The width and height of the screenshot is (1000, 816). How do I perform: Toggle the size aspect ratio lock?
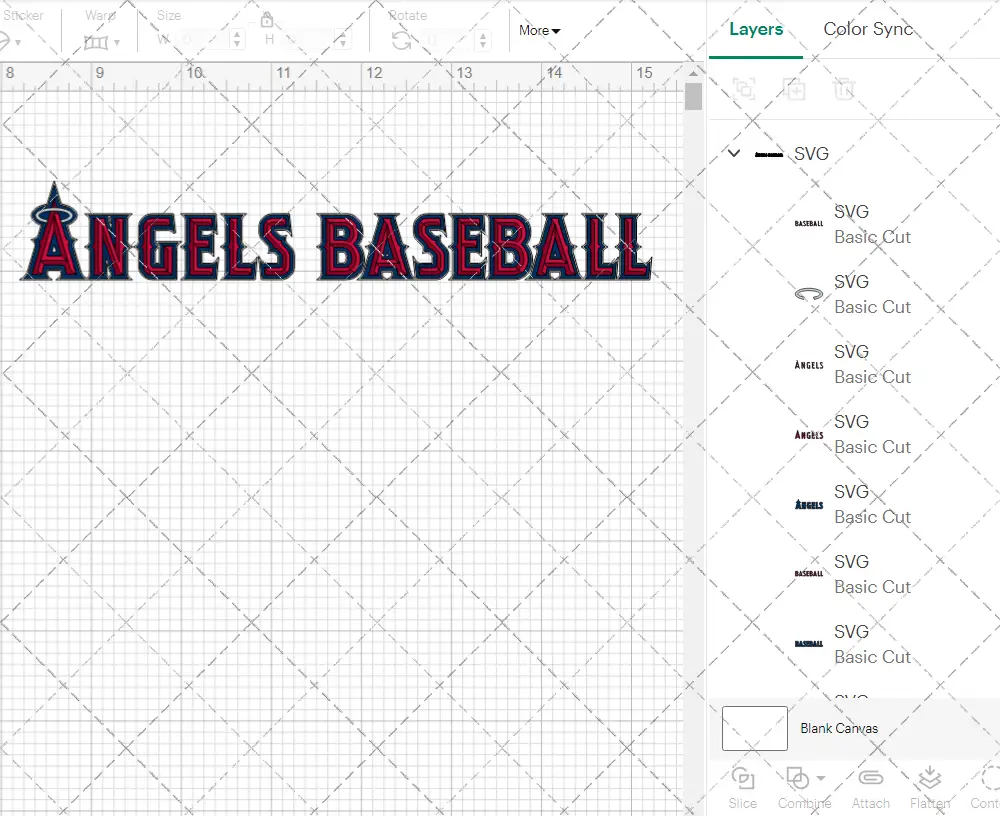(x=267, y=21)
